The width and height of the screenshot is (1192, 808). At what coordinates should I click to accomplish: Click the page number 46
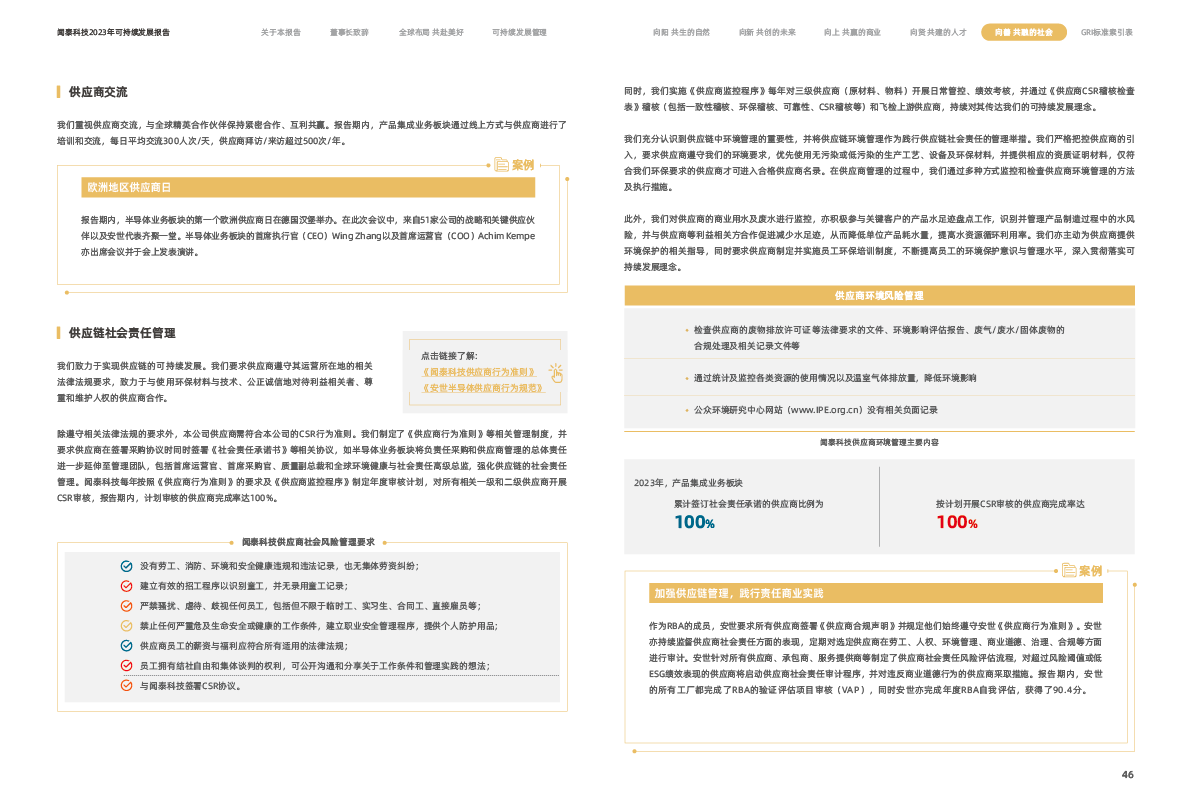pos(1127,775)
